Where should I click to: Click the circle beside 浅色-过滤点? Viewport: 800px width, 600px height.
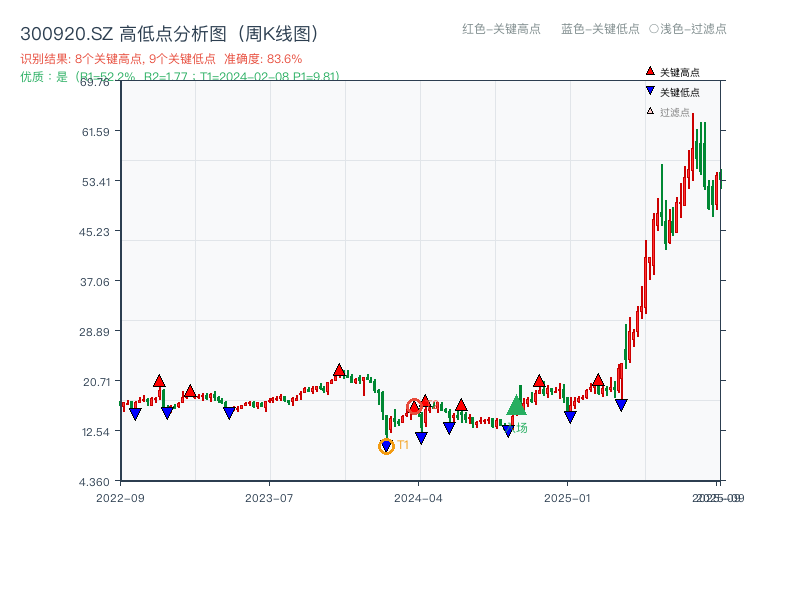click(x=654, y=29)
